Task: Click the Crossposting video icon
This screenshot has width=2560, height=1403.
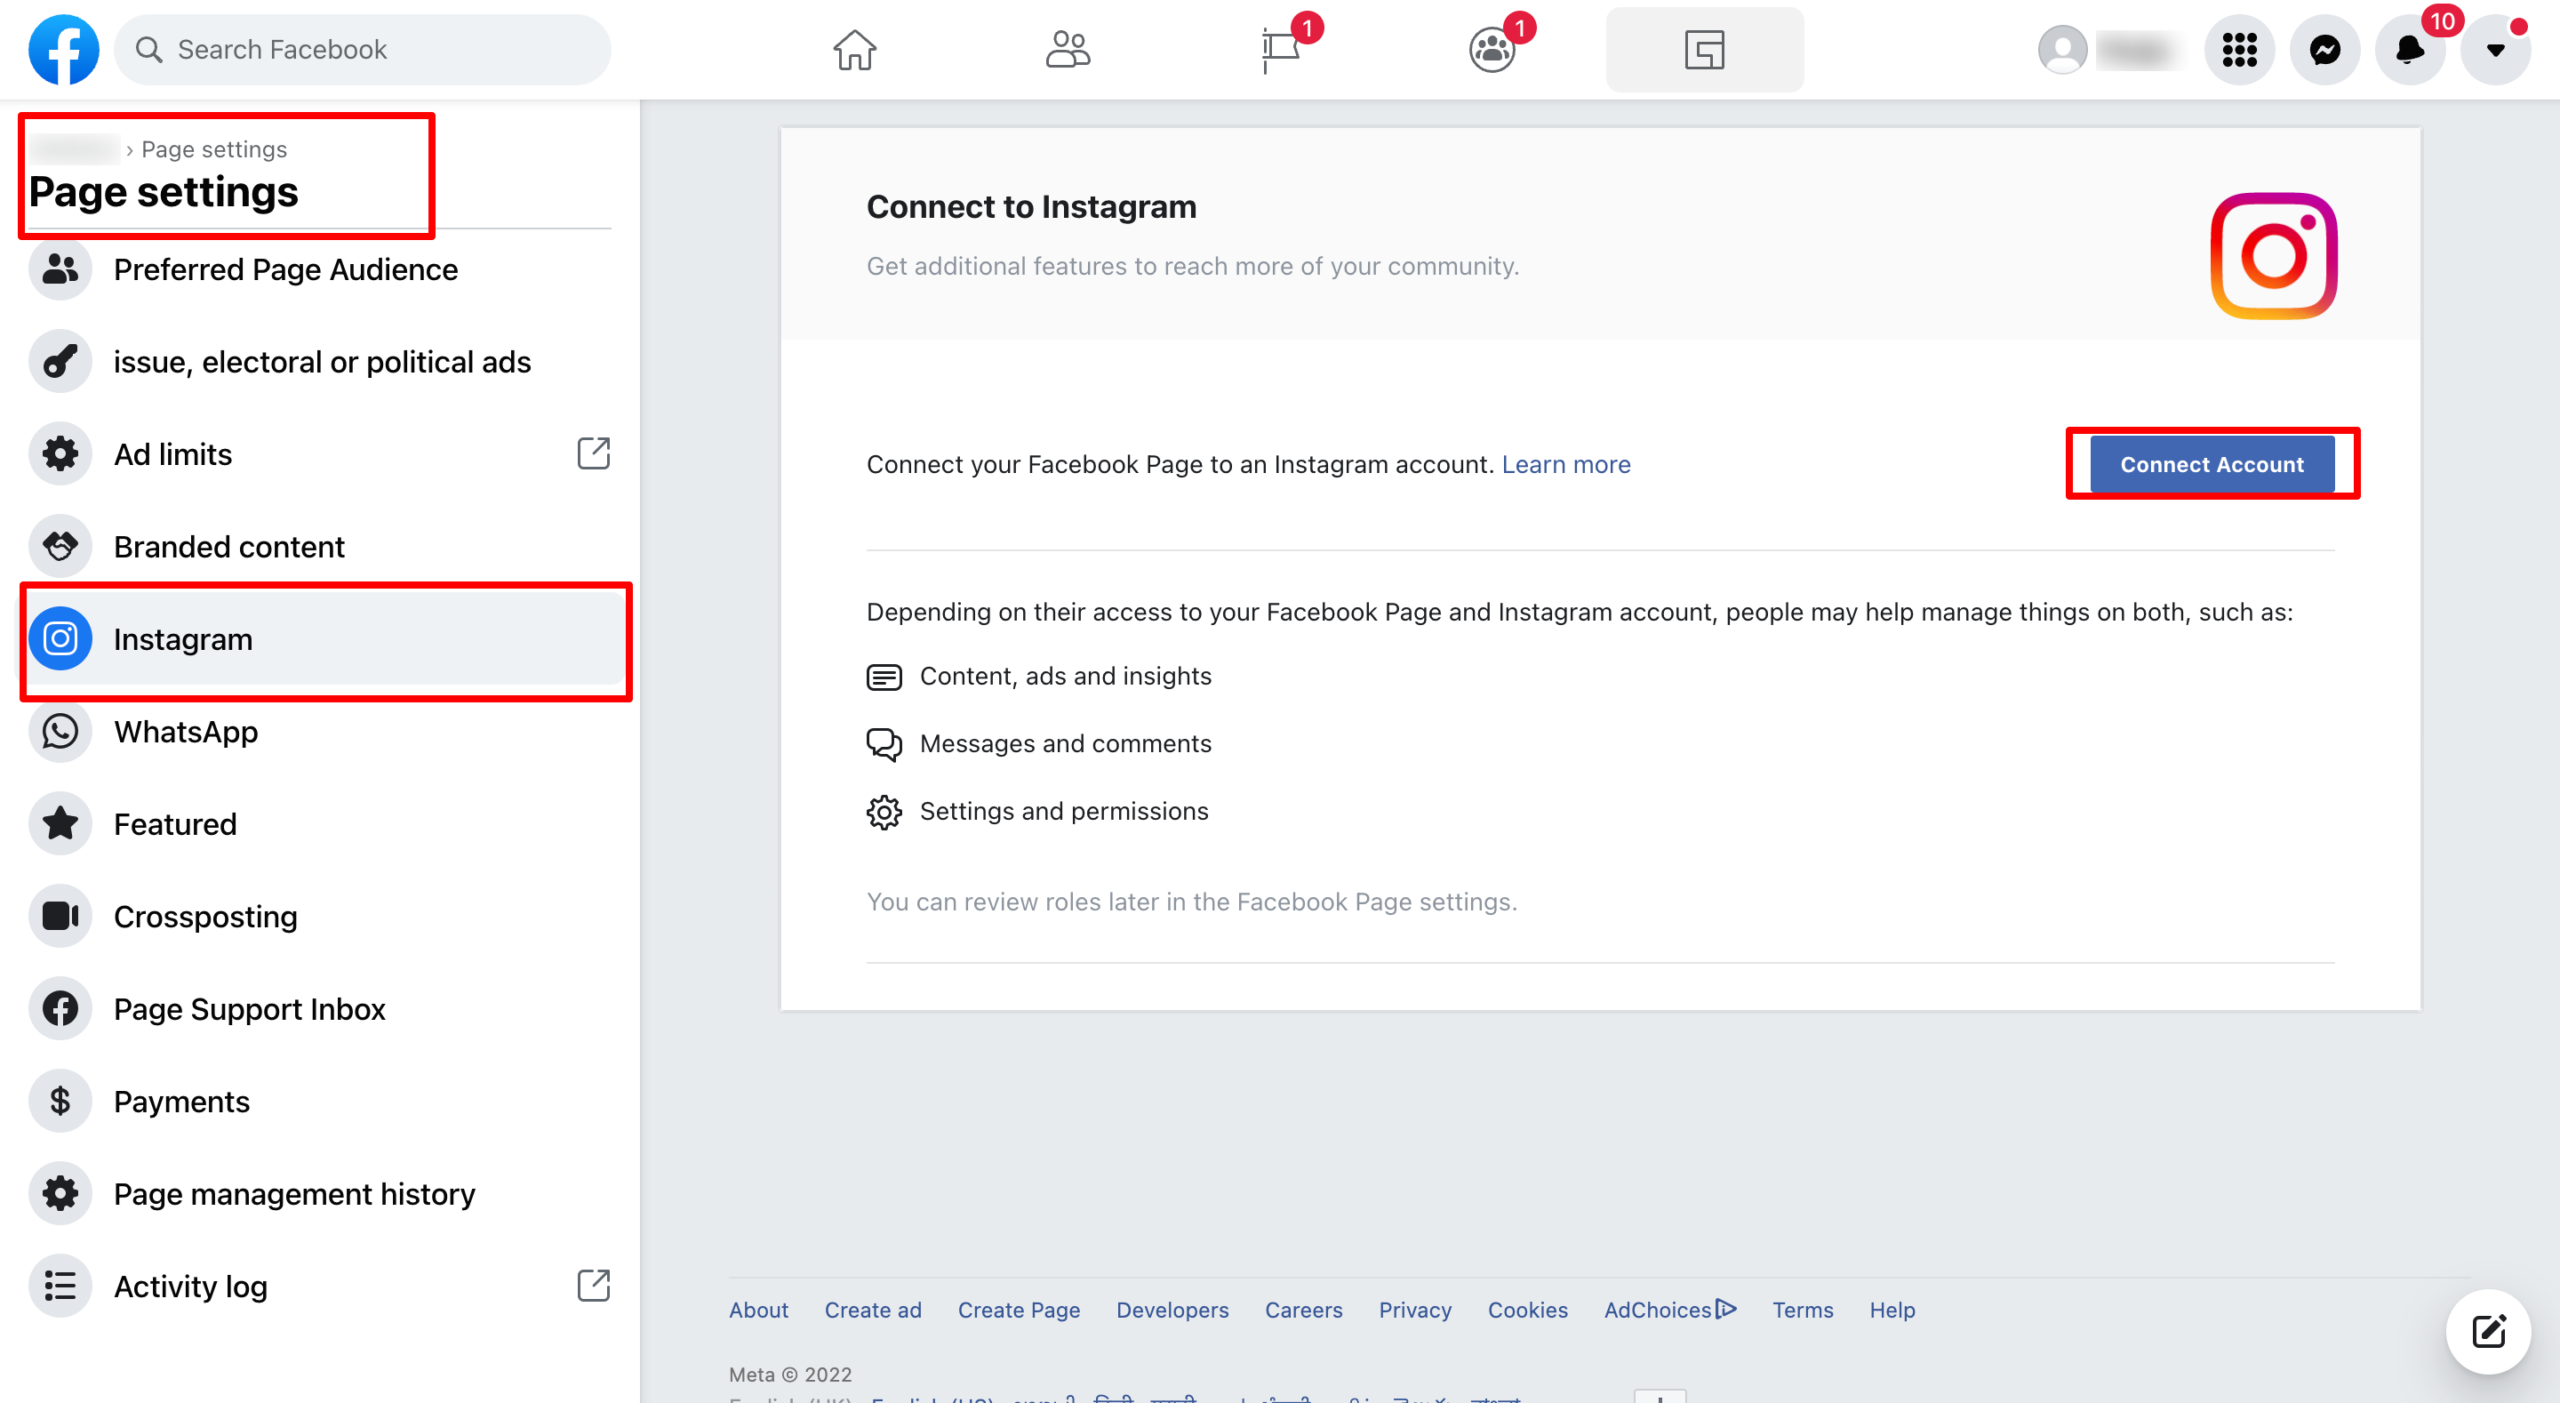Action: [x=59, y=915]
